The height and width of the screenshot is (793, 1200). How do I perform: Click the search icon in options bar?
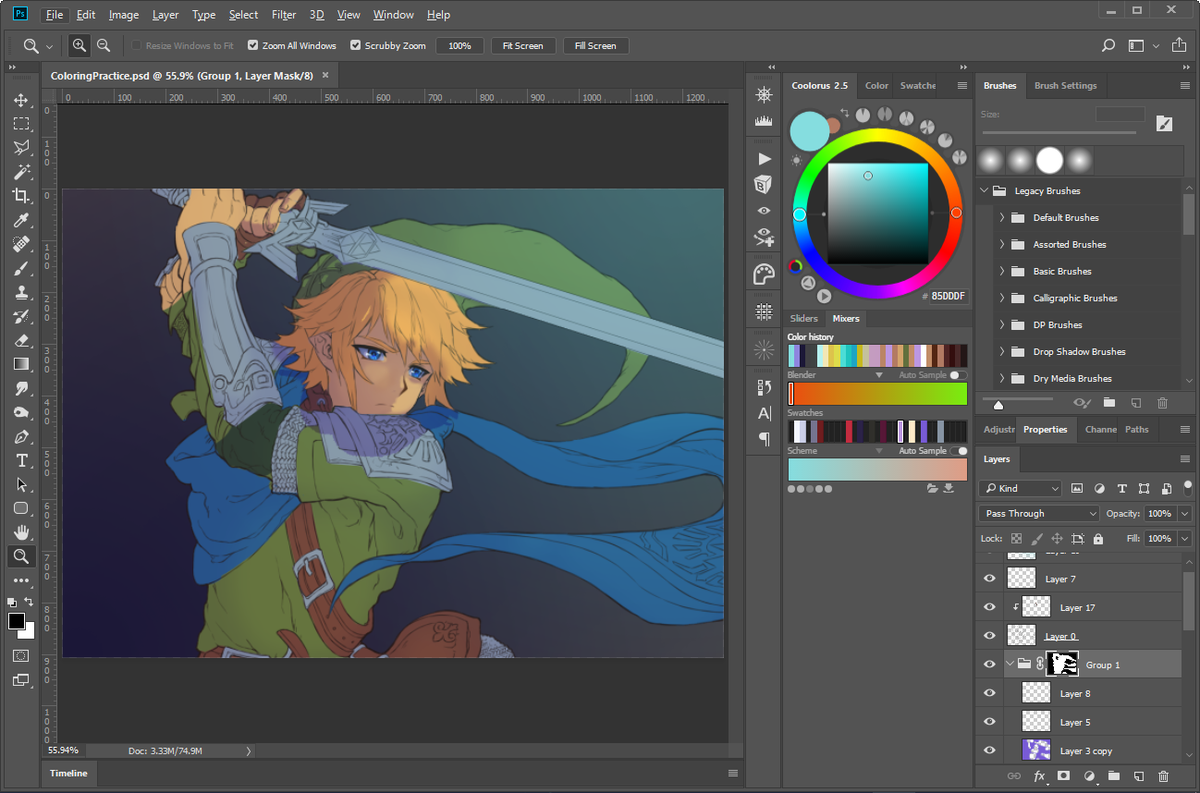coord(1108,45)
